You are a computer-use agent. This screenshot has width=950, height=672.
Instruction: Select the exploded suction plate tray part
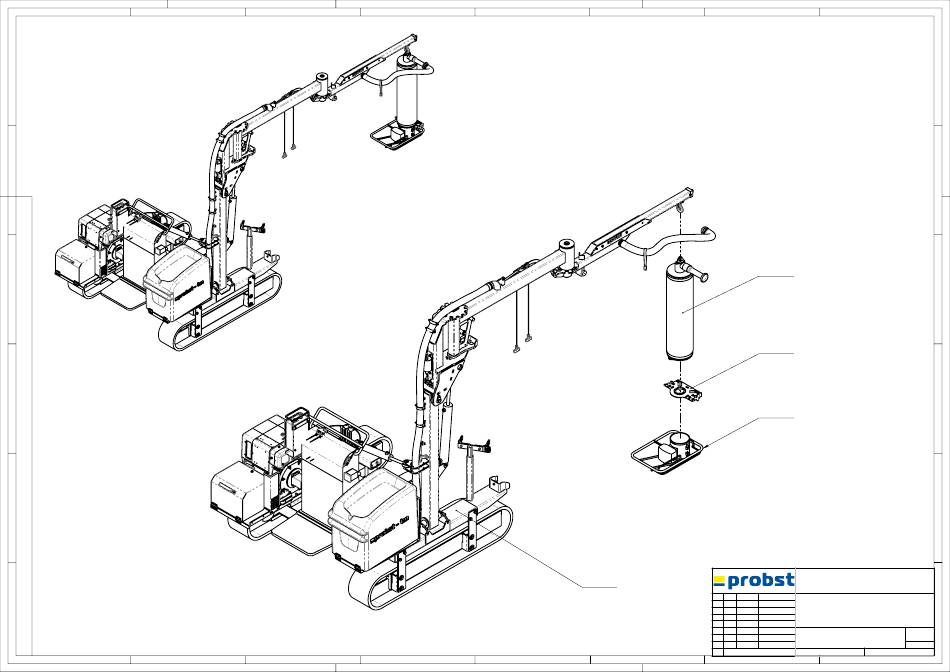pos(668,453)
